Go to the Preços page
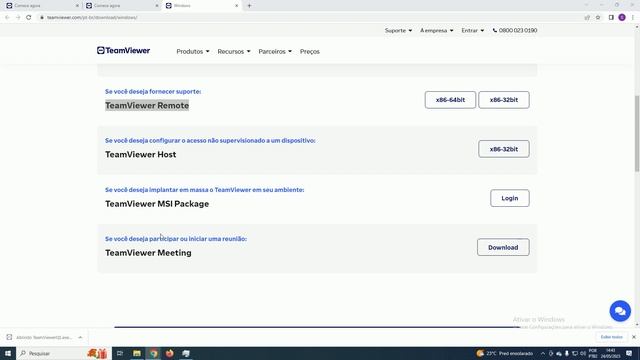The height and width of the screenshot is (360, 640). pyautogui.click(x=310, y=52)
